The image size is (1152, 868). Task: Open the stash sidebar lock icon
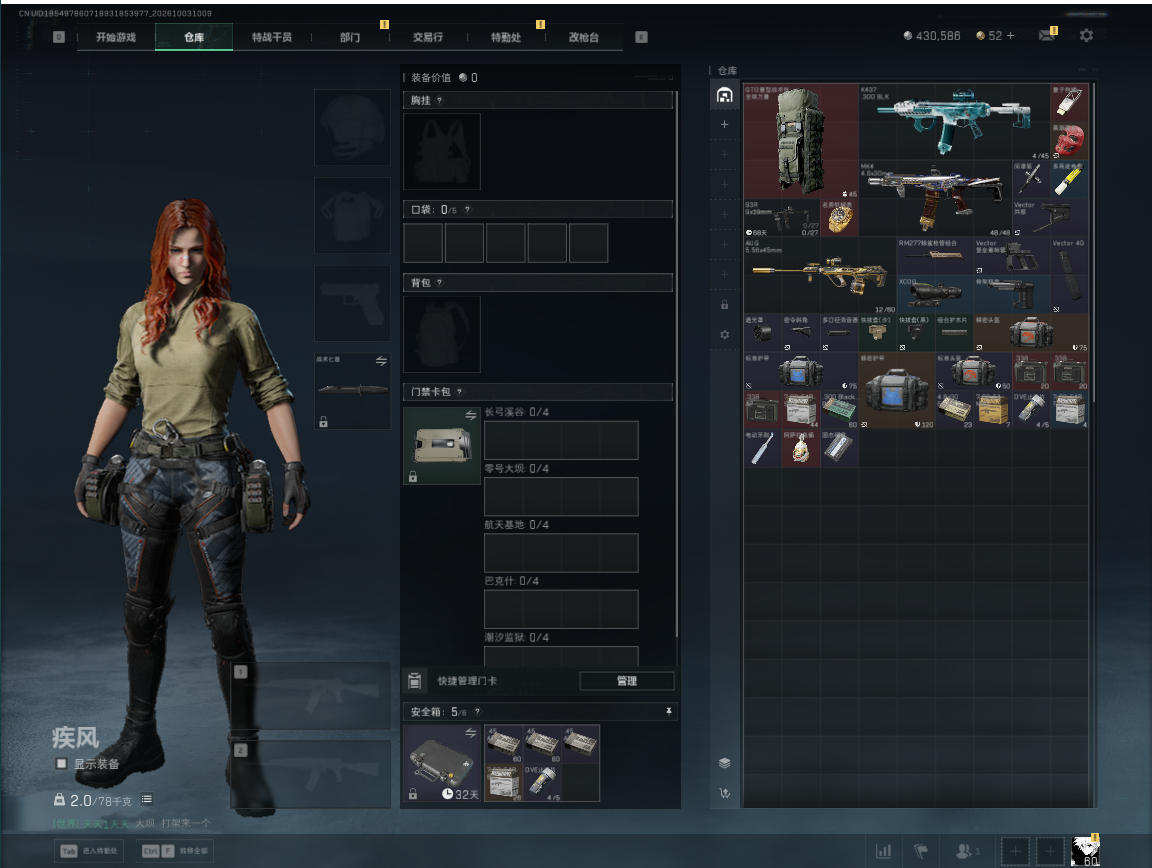coord(724,304)
